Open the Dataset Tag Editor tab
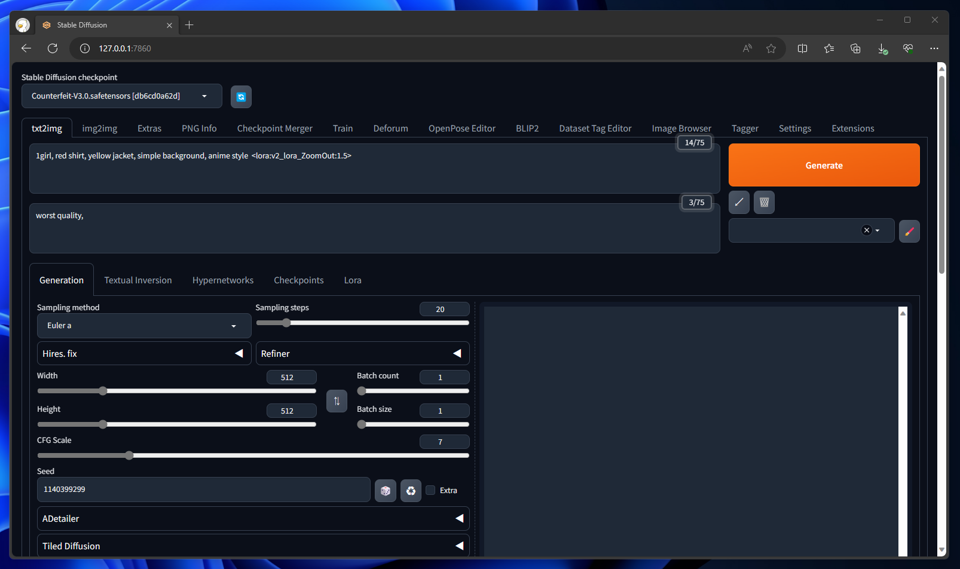960x569 pixels. [595, 128]
